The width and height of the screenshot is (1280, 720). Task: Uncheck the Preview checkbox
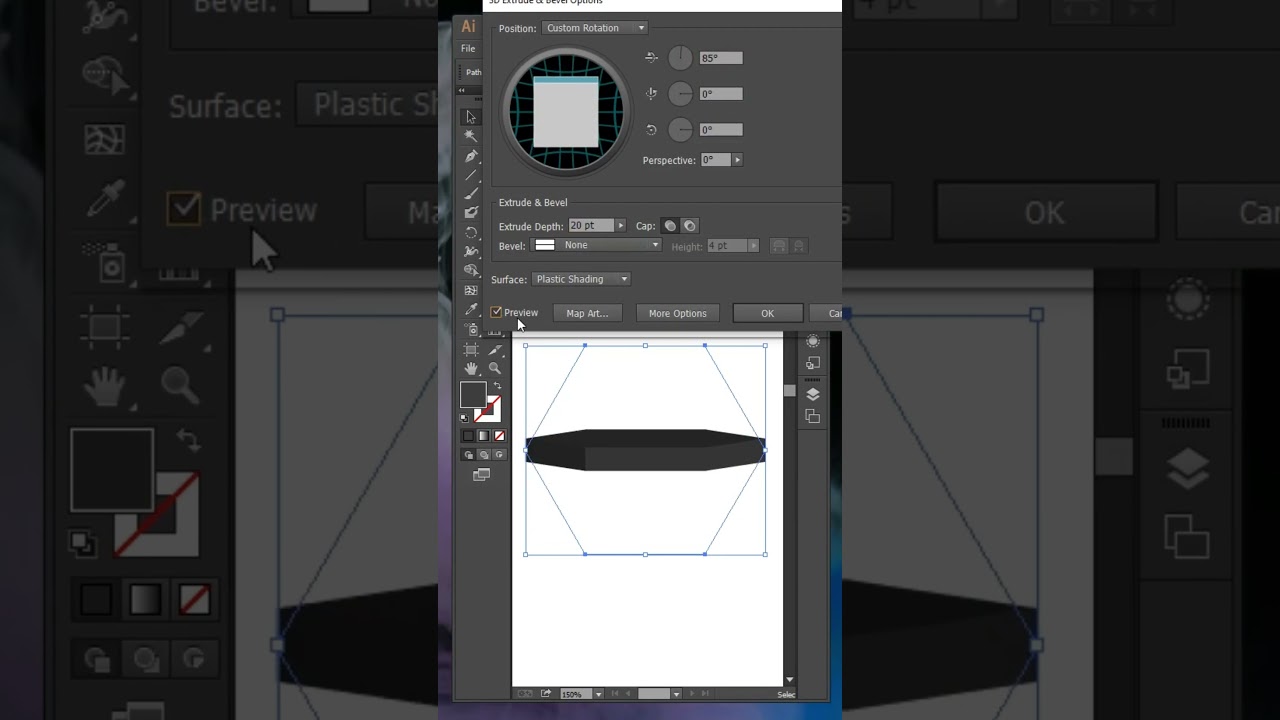pos(496,313)
